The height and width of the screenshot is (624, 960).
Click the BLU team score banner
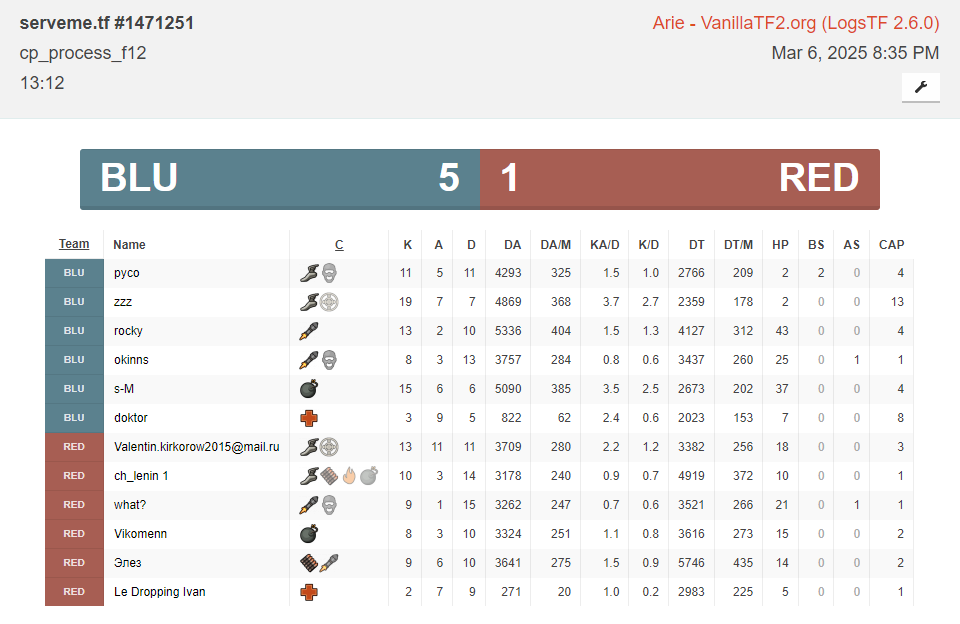280,179
